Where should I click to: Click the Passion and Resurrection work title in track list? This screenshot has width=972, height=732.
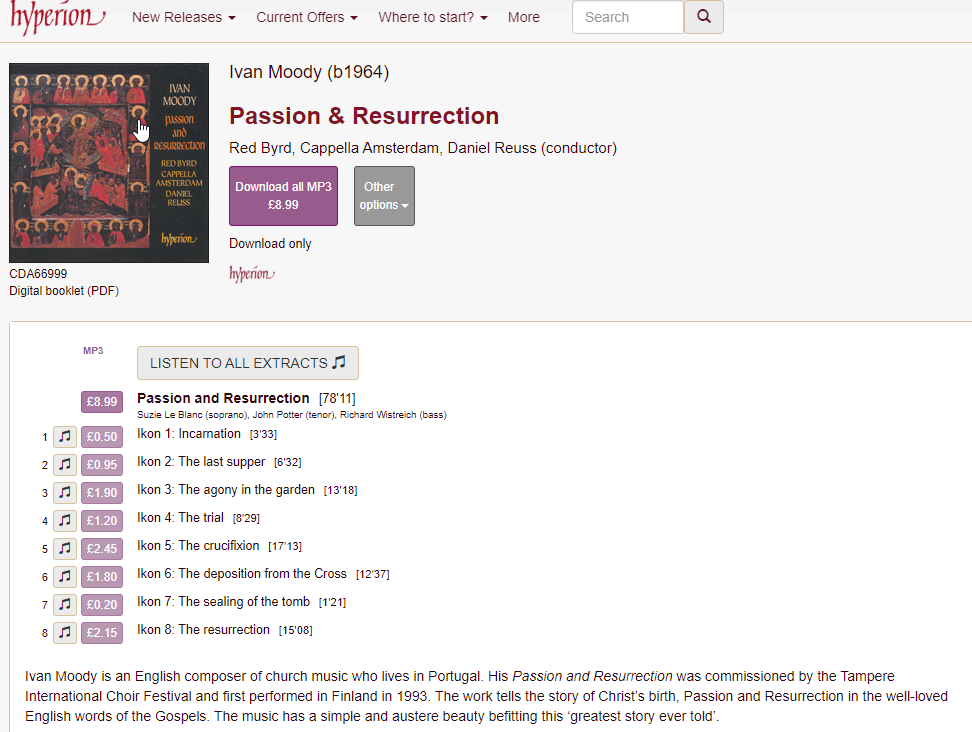(x=223, y=398)
